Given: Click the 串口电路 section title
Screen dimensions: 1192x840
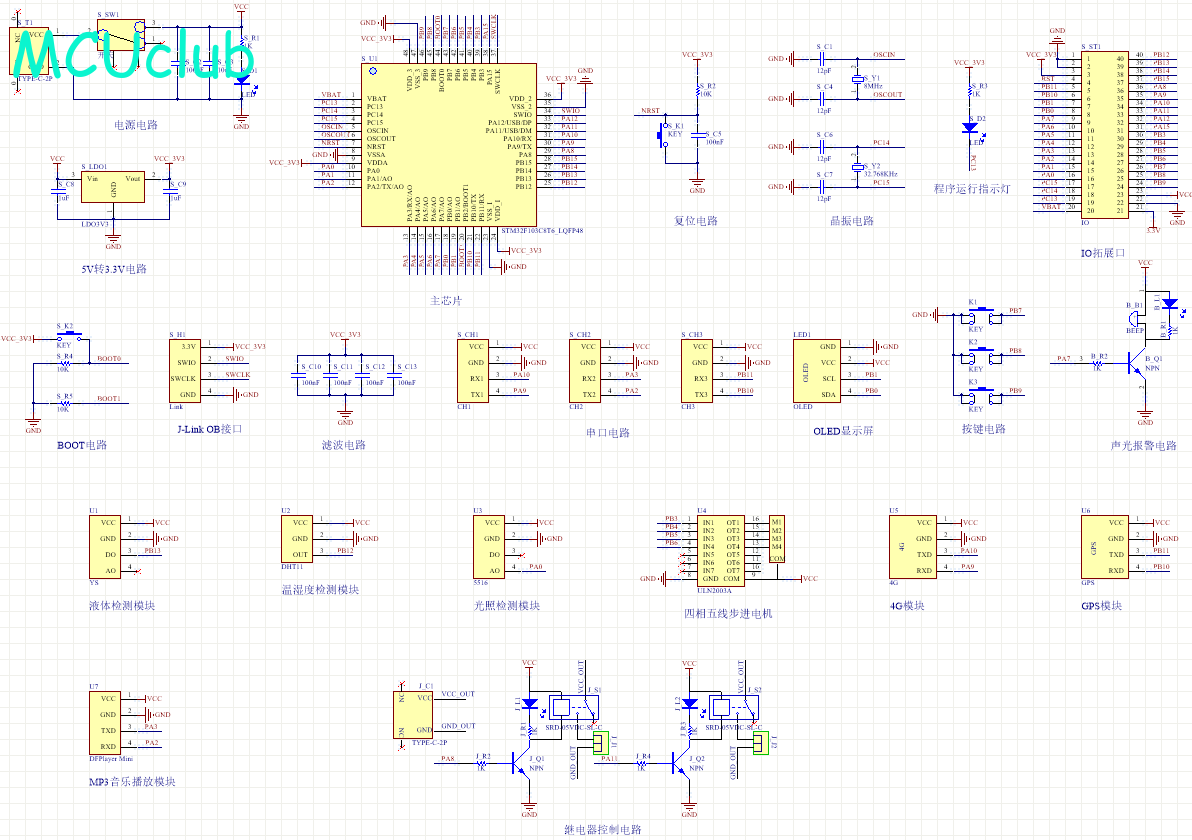Looking at the screenshot, I should click(x=608, y=433).
